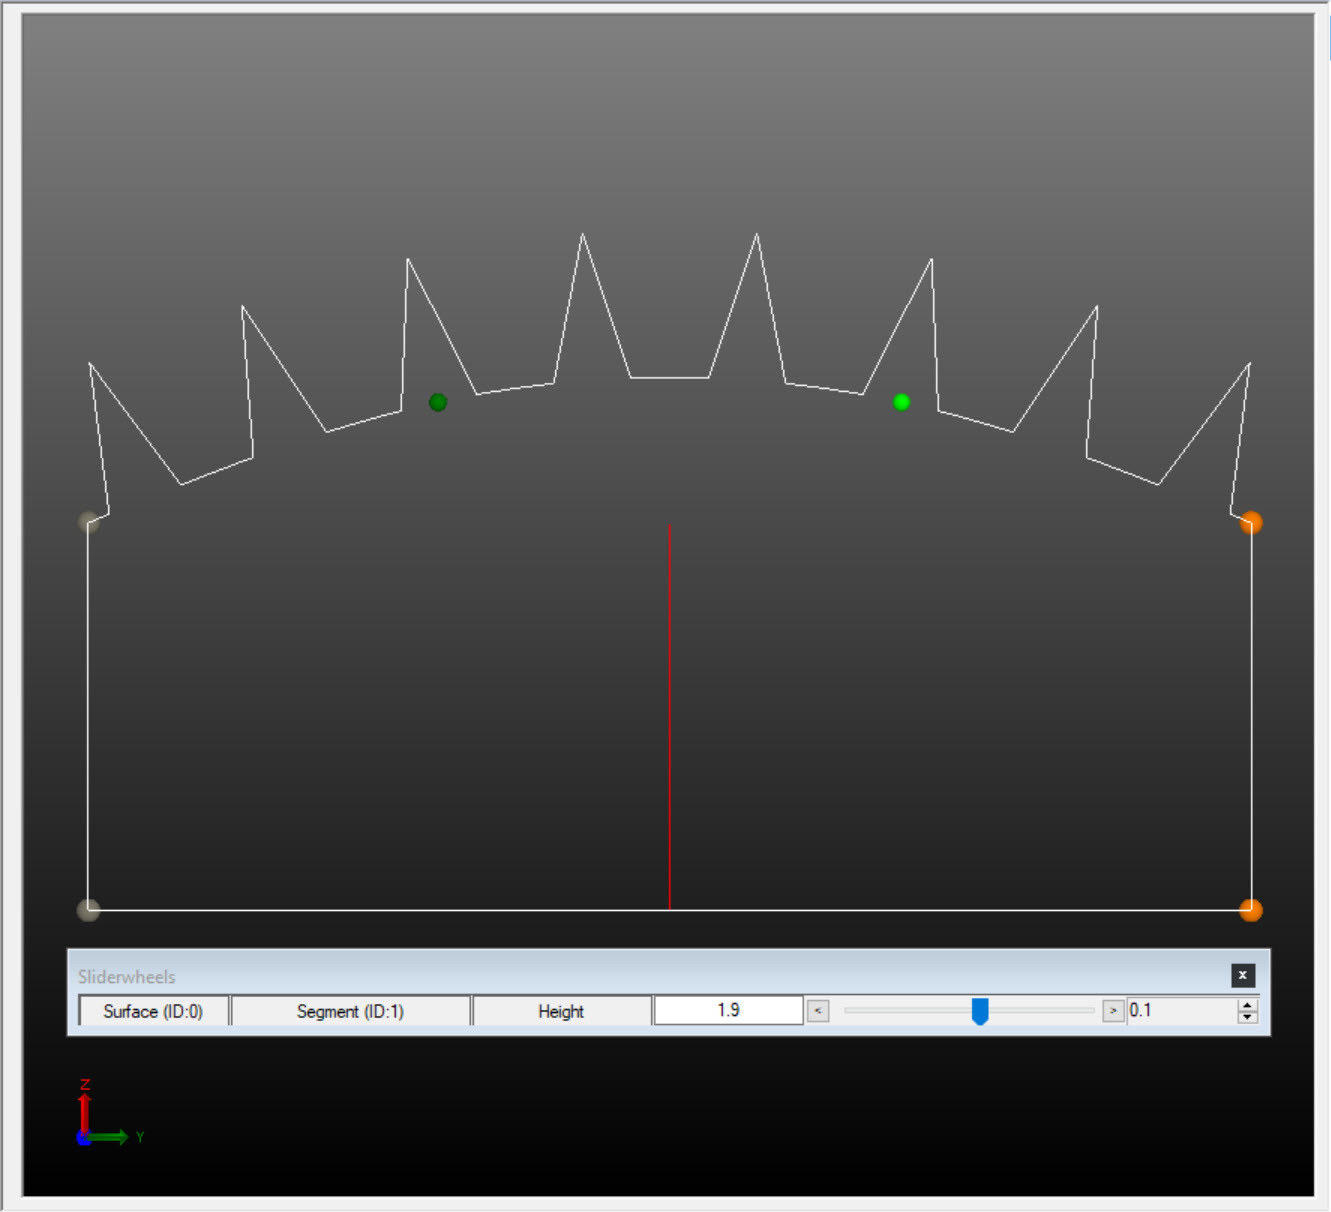Decrease step size with down spinner arrow
Screen dimensions: 1331x1212
(x=1247, y=1017)
